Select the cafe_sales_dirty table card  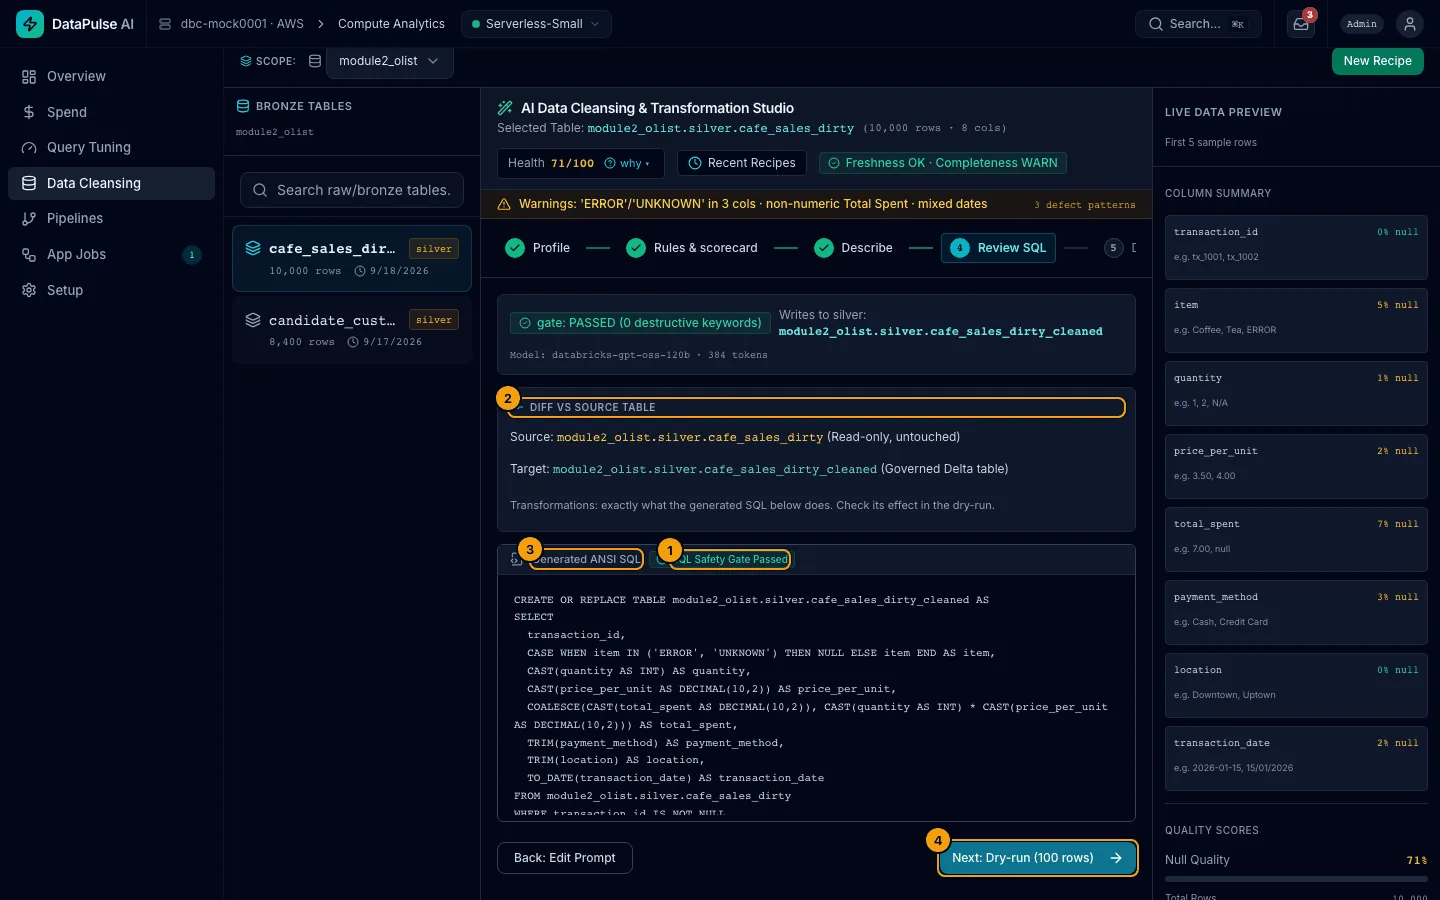pos(352,258)
